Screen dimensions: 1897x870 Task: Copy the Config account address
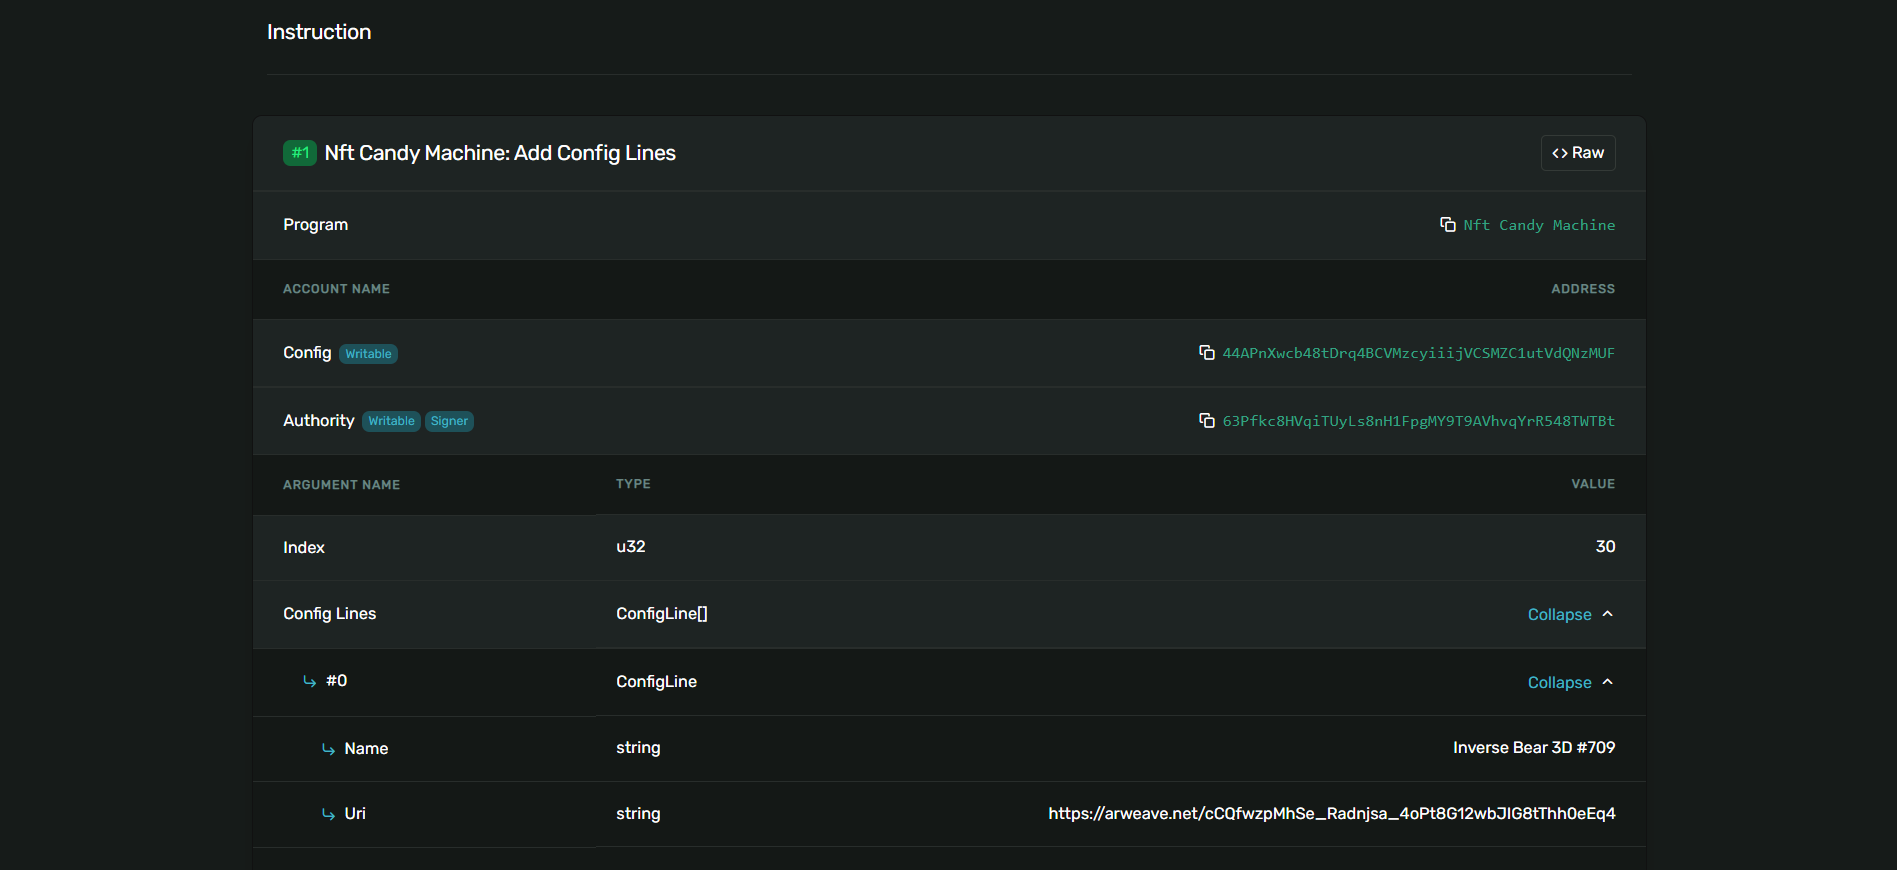[1206, 352]
